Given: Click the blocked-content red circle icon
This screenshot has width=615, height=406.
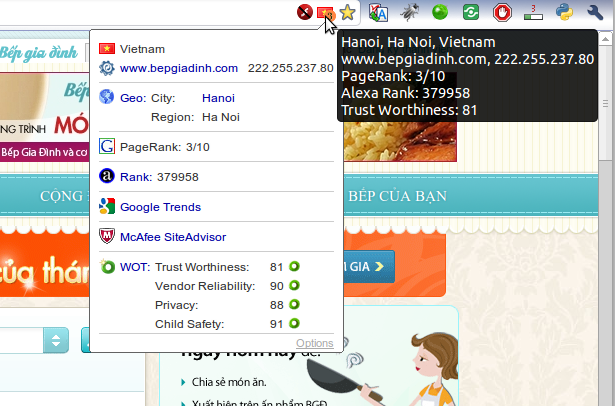Looking at the screenshot, I should coord(305,12).
